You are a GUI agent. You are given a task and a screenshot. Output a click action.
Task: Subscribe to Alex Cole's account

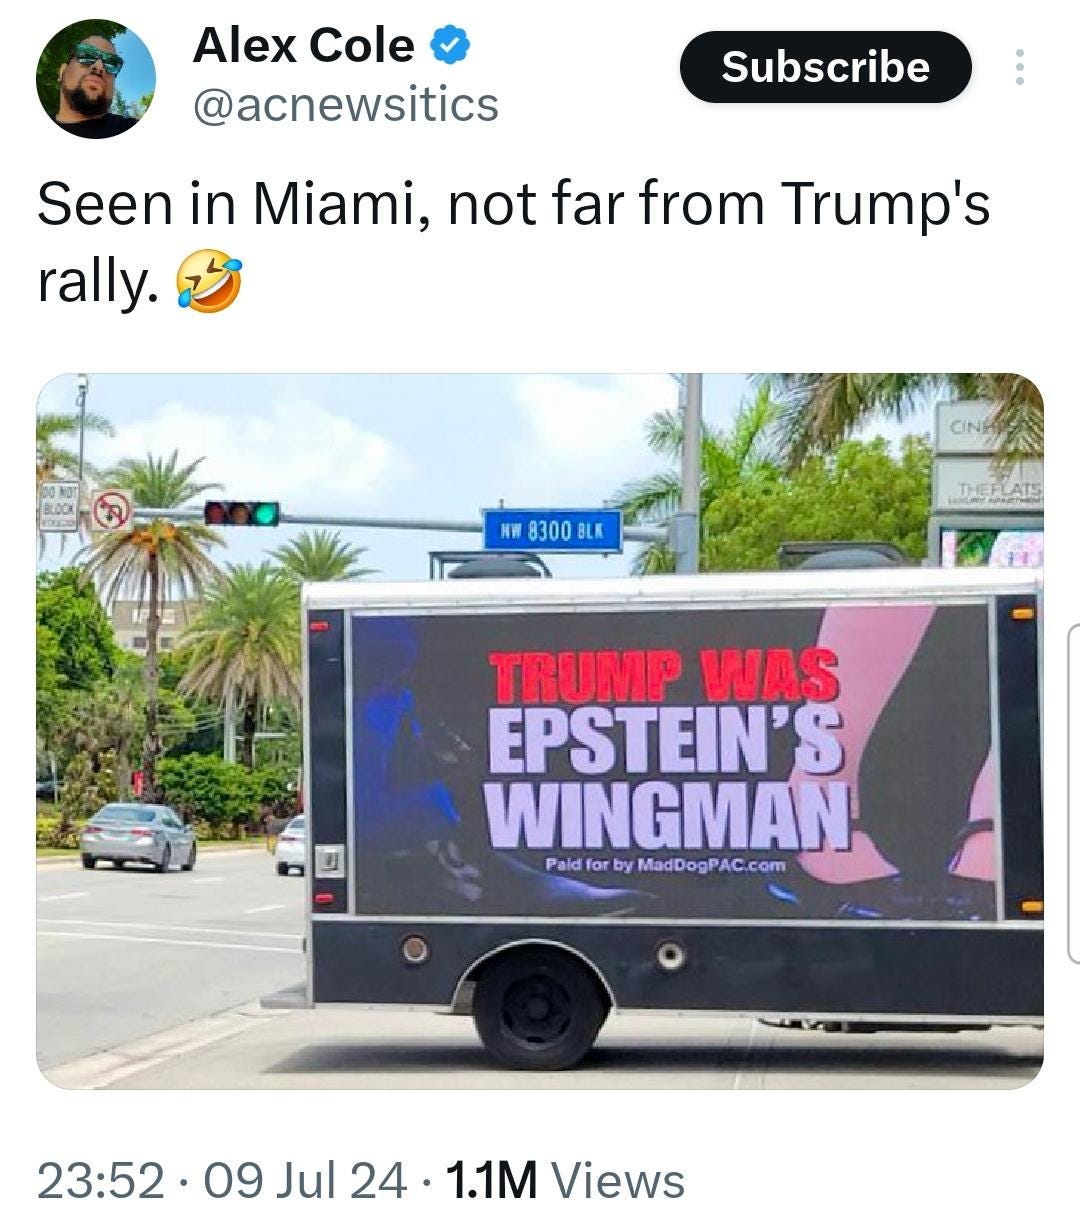click(x=825, y=67)
